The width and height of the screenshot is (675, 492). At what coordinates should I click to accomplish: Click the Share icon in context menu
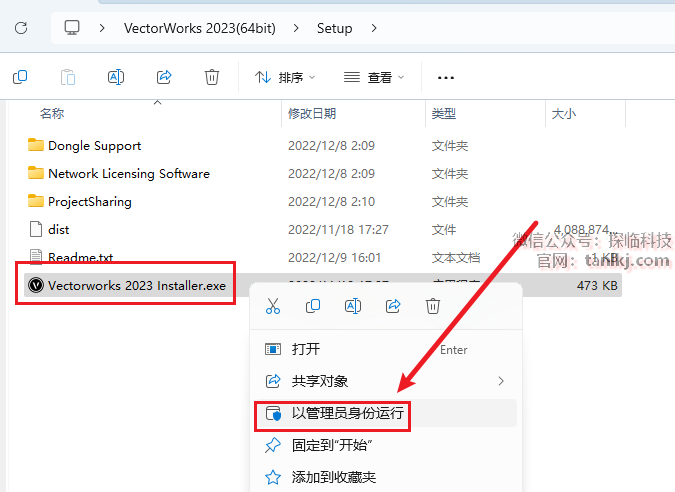[x=393, y=306]
